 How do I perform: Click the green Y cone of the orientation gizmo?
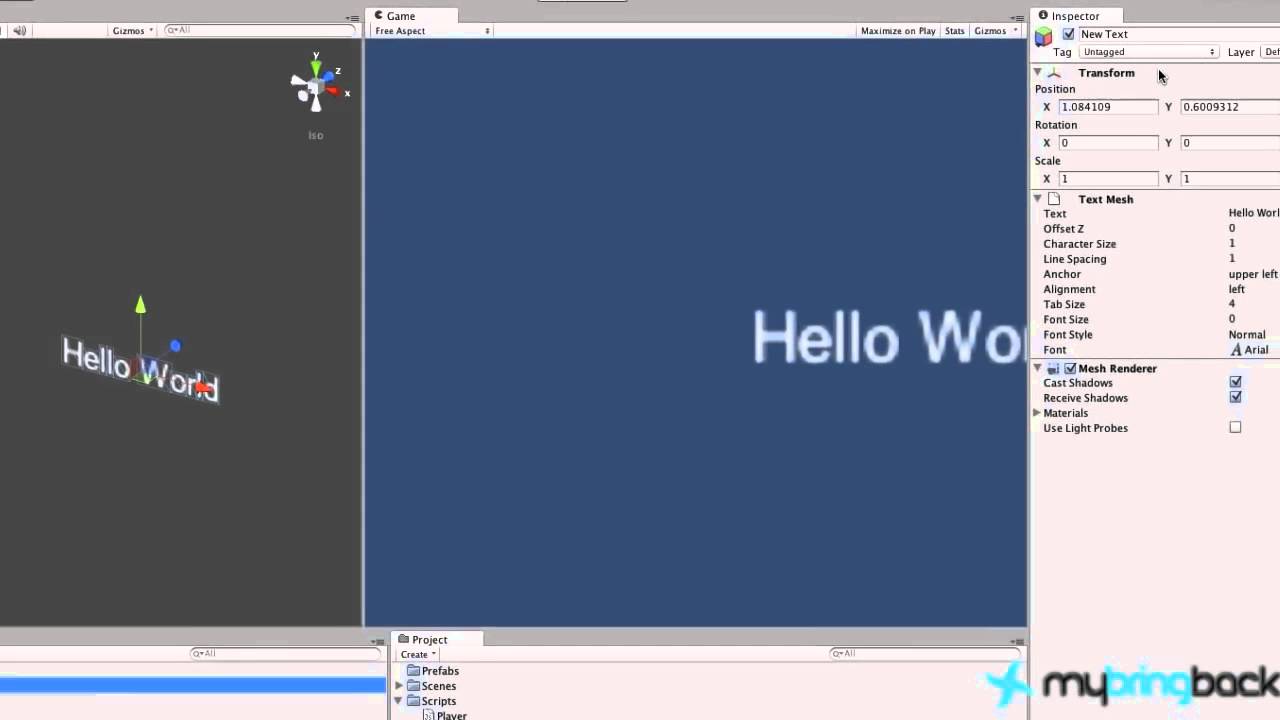316,69
